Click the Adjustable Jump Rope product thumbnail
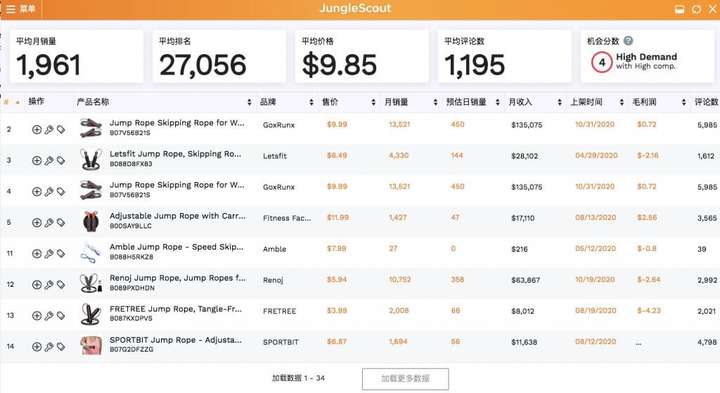This screenshot has width=720, height=393. tap(91, 221)
